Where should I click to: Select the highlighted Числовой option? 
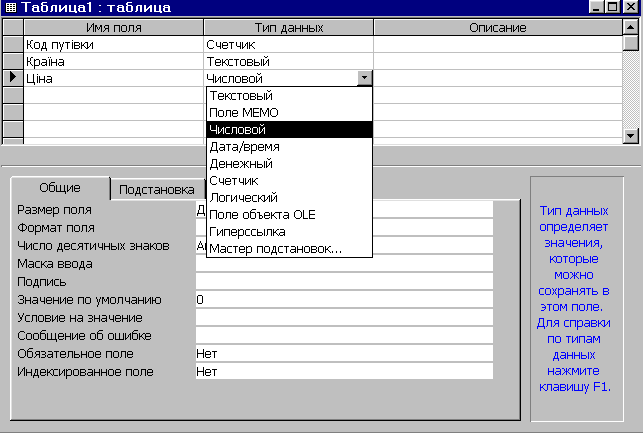pos(290,130)
